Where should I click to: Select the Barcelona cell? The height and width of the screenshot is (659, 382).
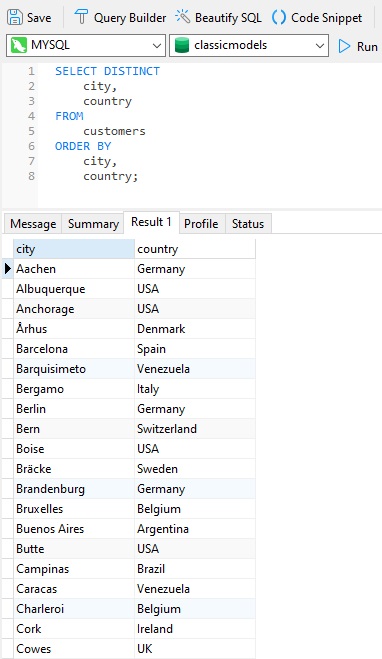74,349
